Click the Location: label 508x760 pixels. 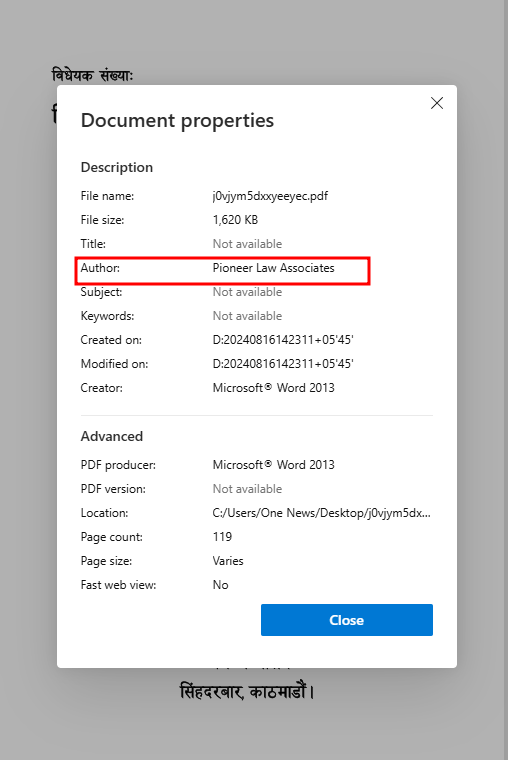(104, 513)
